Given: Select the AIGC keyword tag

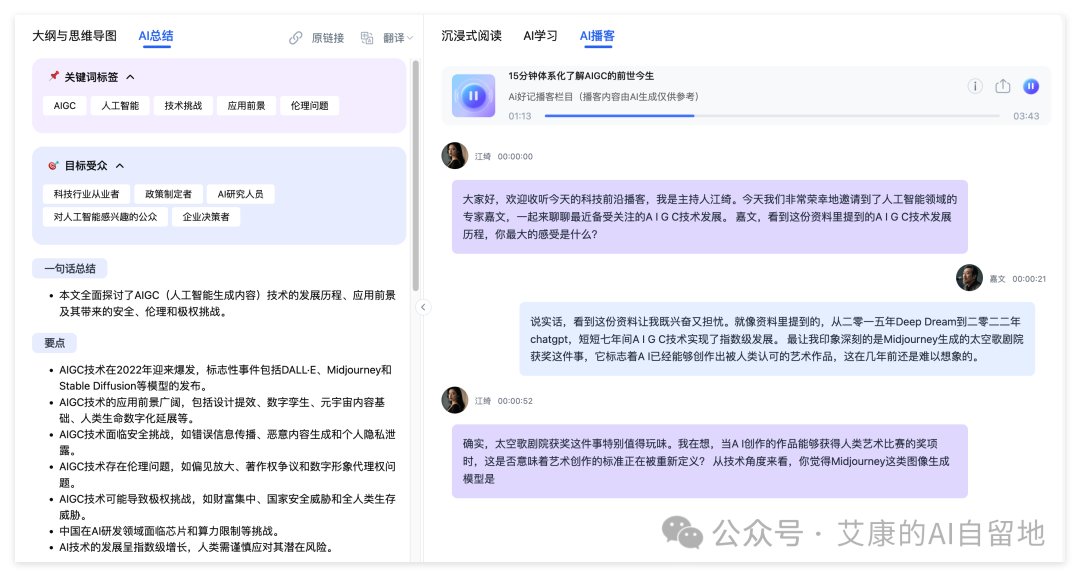Looking at the screenshot, I should [63, 105].
